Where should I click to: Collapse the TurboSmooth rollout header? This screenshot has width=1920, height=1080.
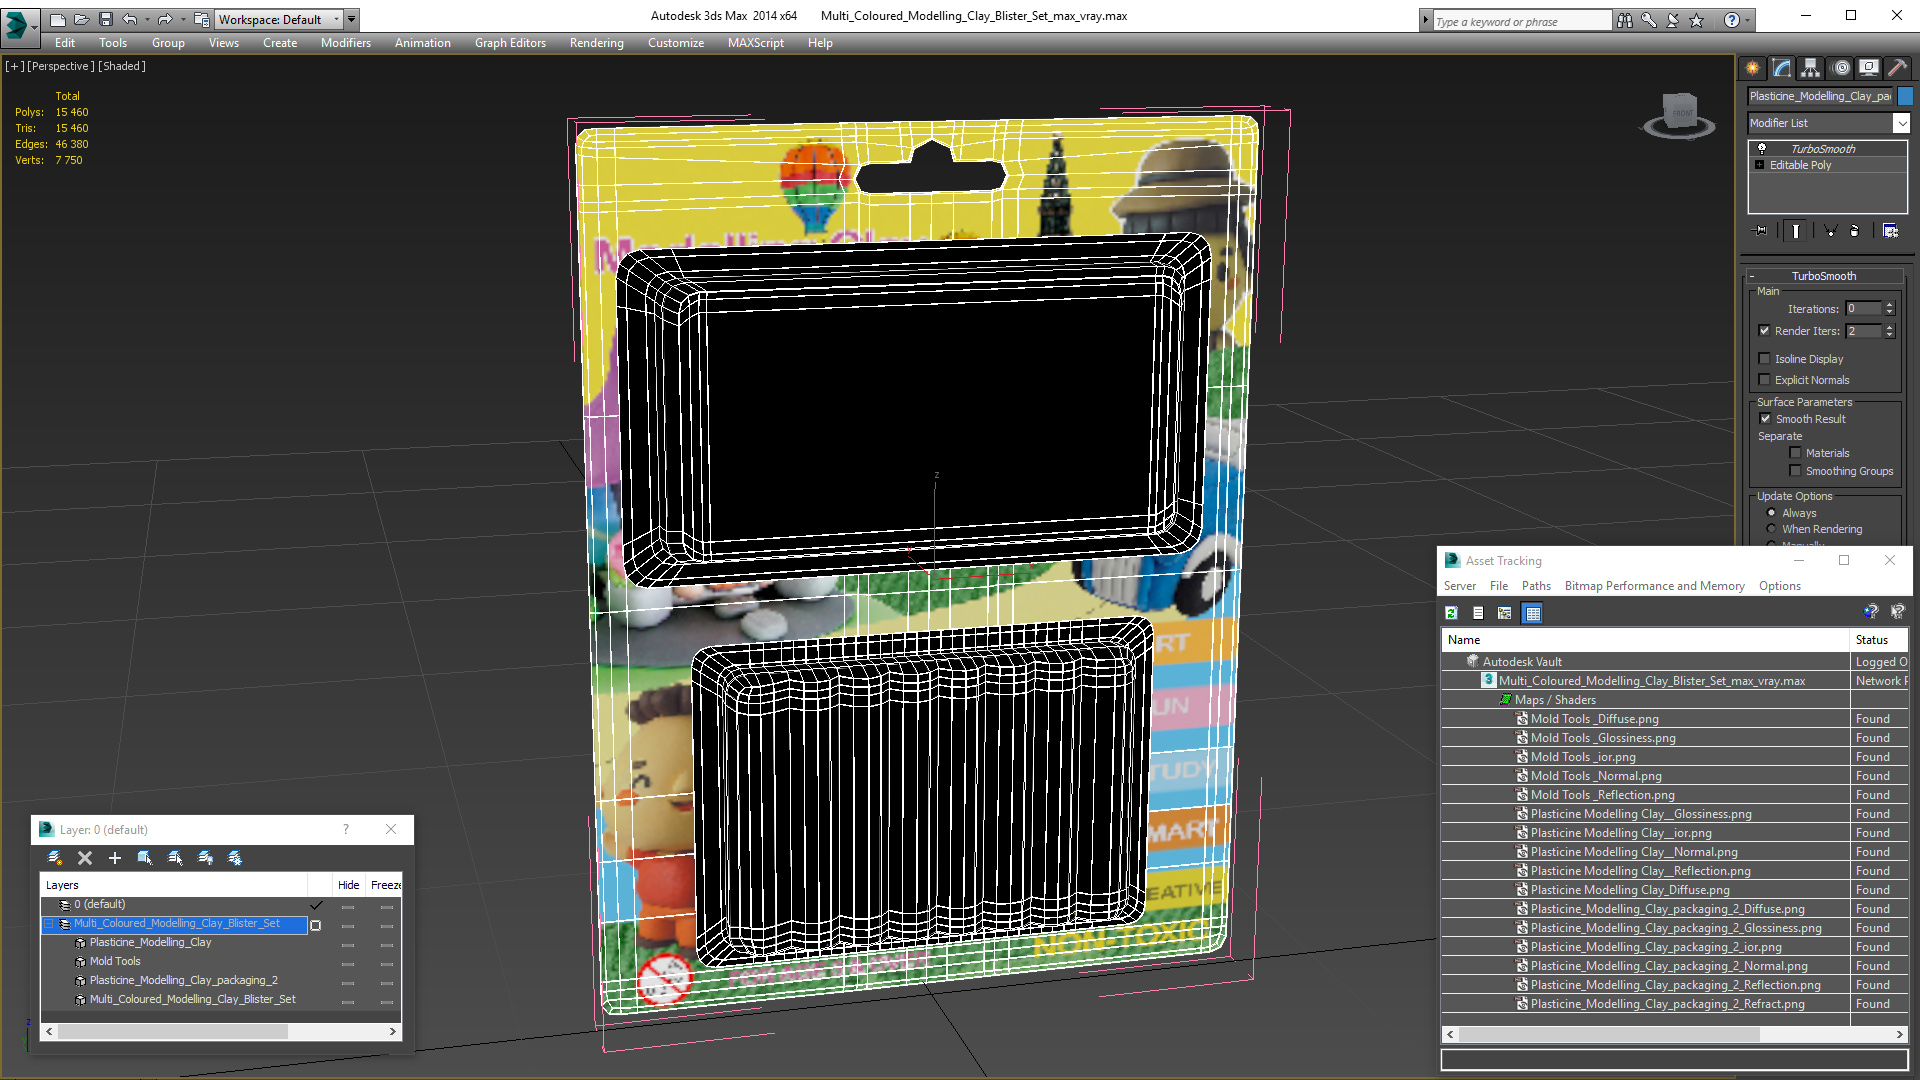1824,276
